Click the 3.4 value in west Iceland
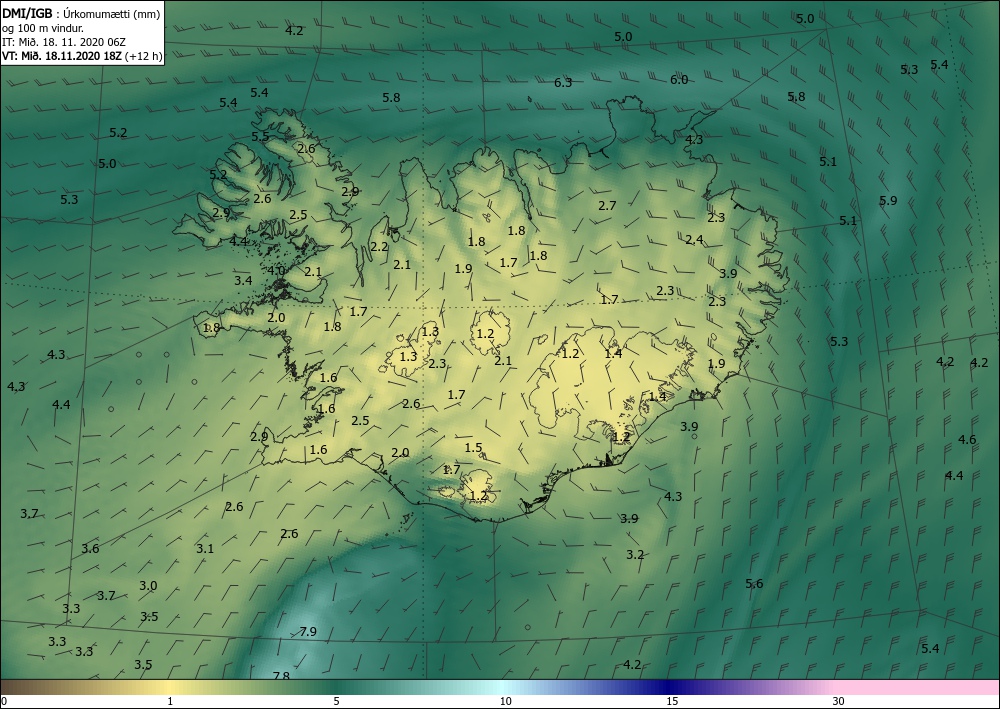This screenshot has width=1000, height=709. pos(243,280)
